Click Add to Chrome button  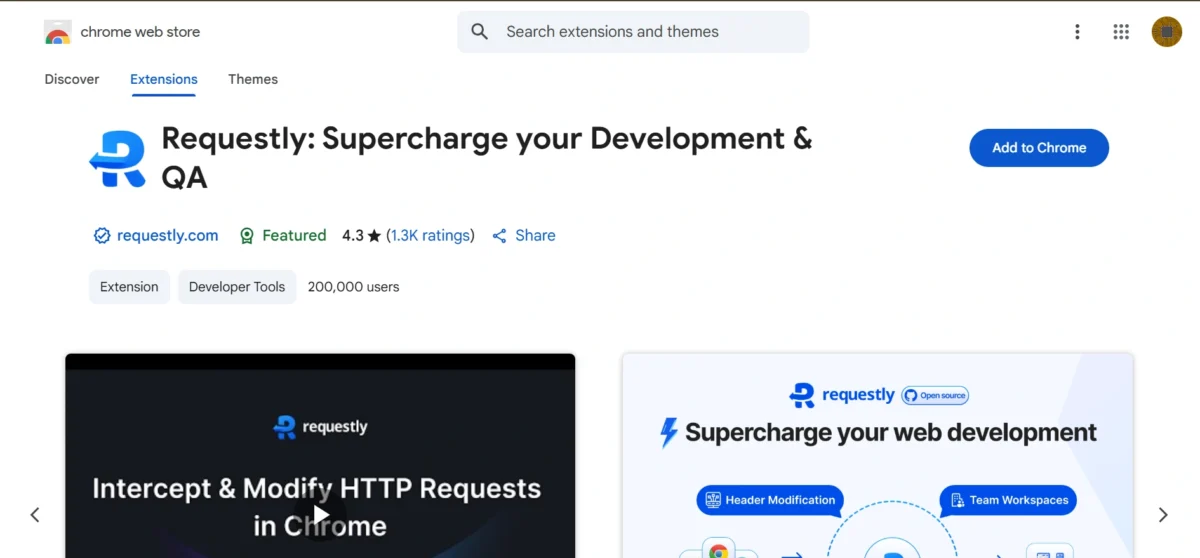pyautogui.click(x=1039, y=148)
